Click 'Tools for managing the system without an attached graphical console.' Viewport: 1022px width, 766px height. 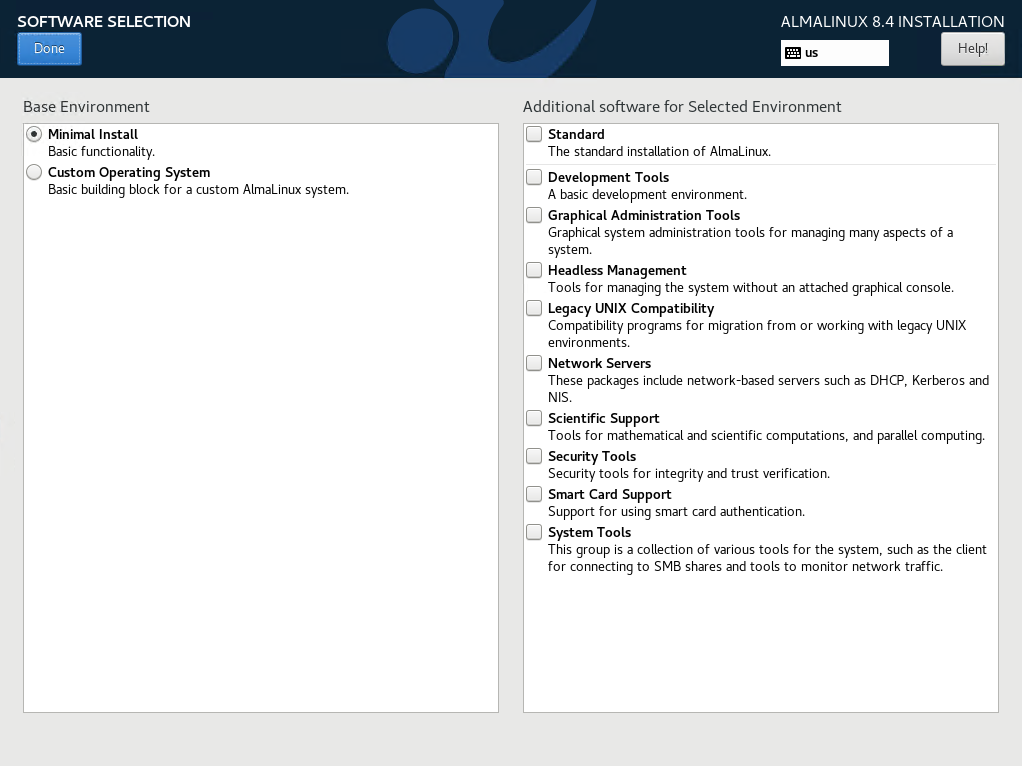pyautogui.click(x=751, y=288)
